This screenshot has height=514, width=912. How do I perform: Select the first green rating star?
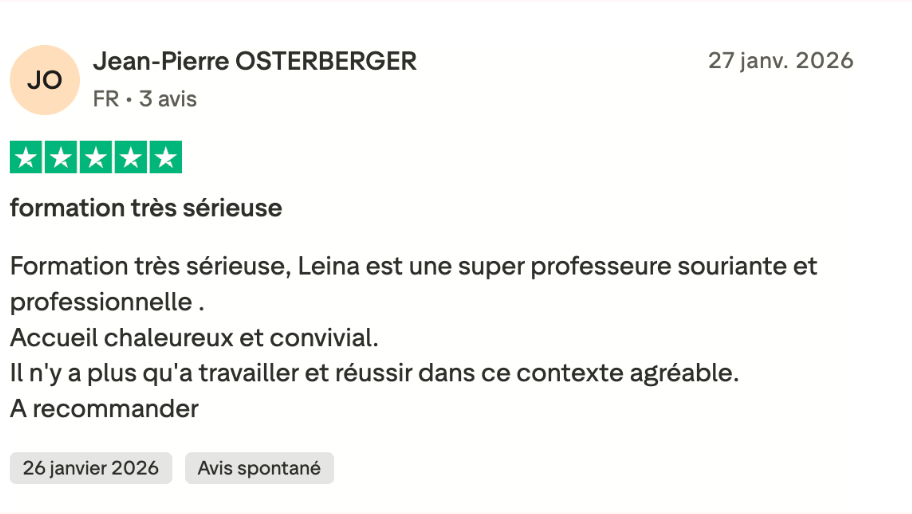tap(26, 157)
